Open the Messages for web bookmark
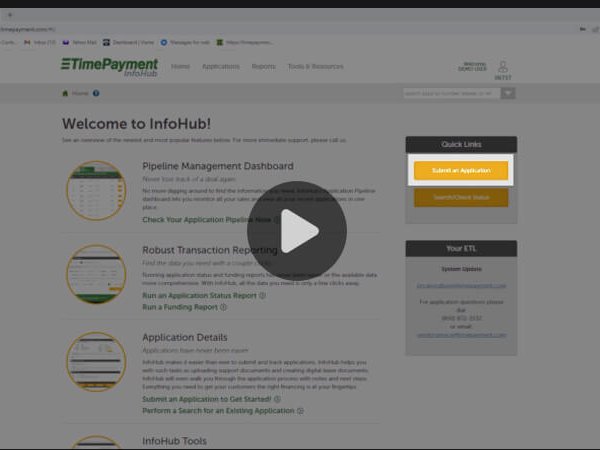The image size is (600, 450). coord(185,42)
